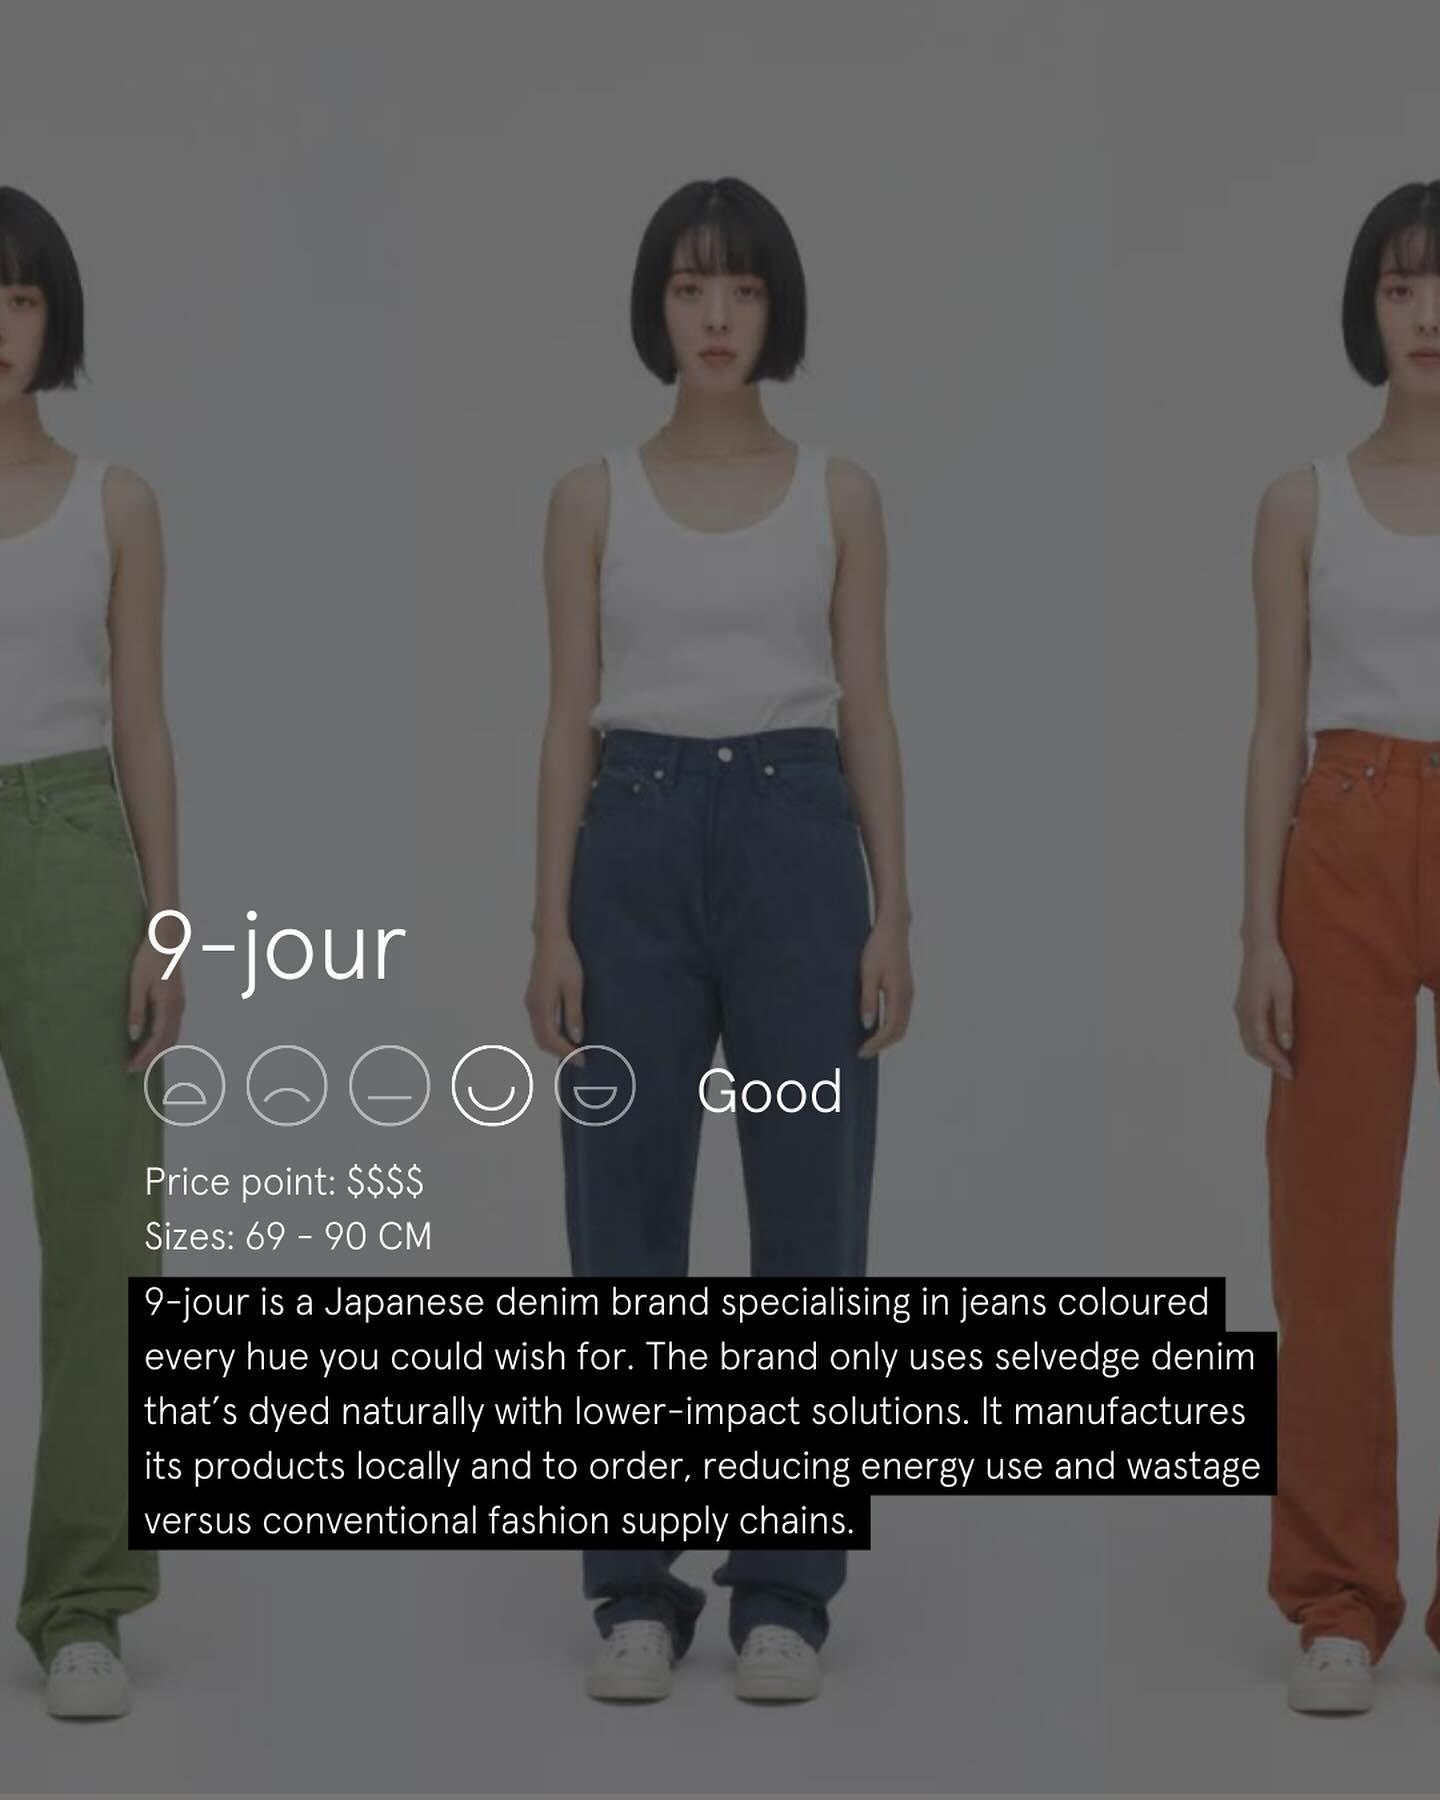The height and width of the screenshot is (1800, 1440).
Task: Click the Sizes 69 - 90 CM line
Action: click(288, 1236)
